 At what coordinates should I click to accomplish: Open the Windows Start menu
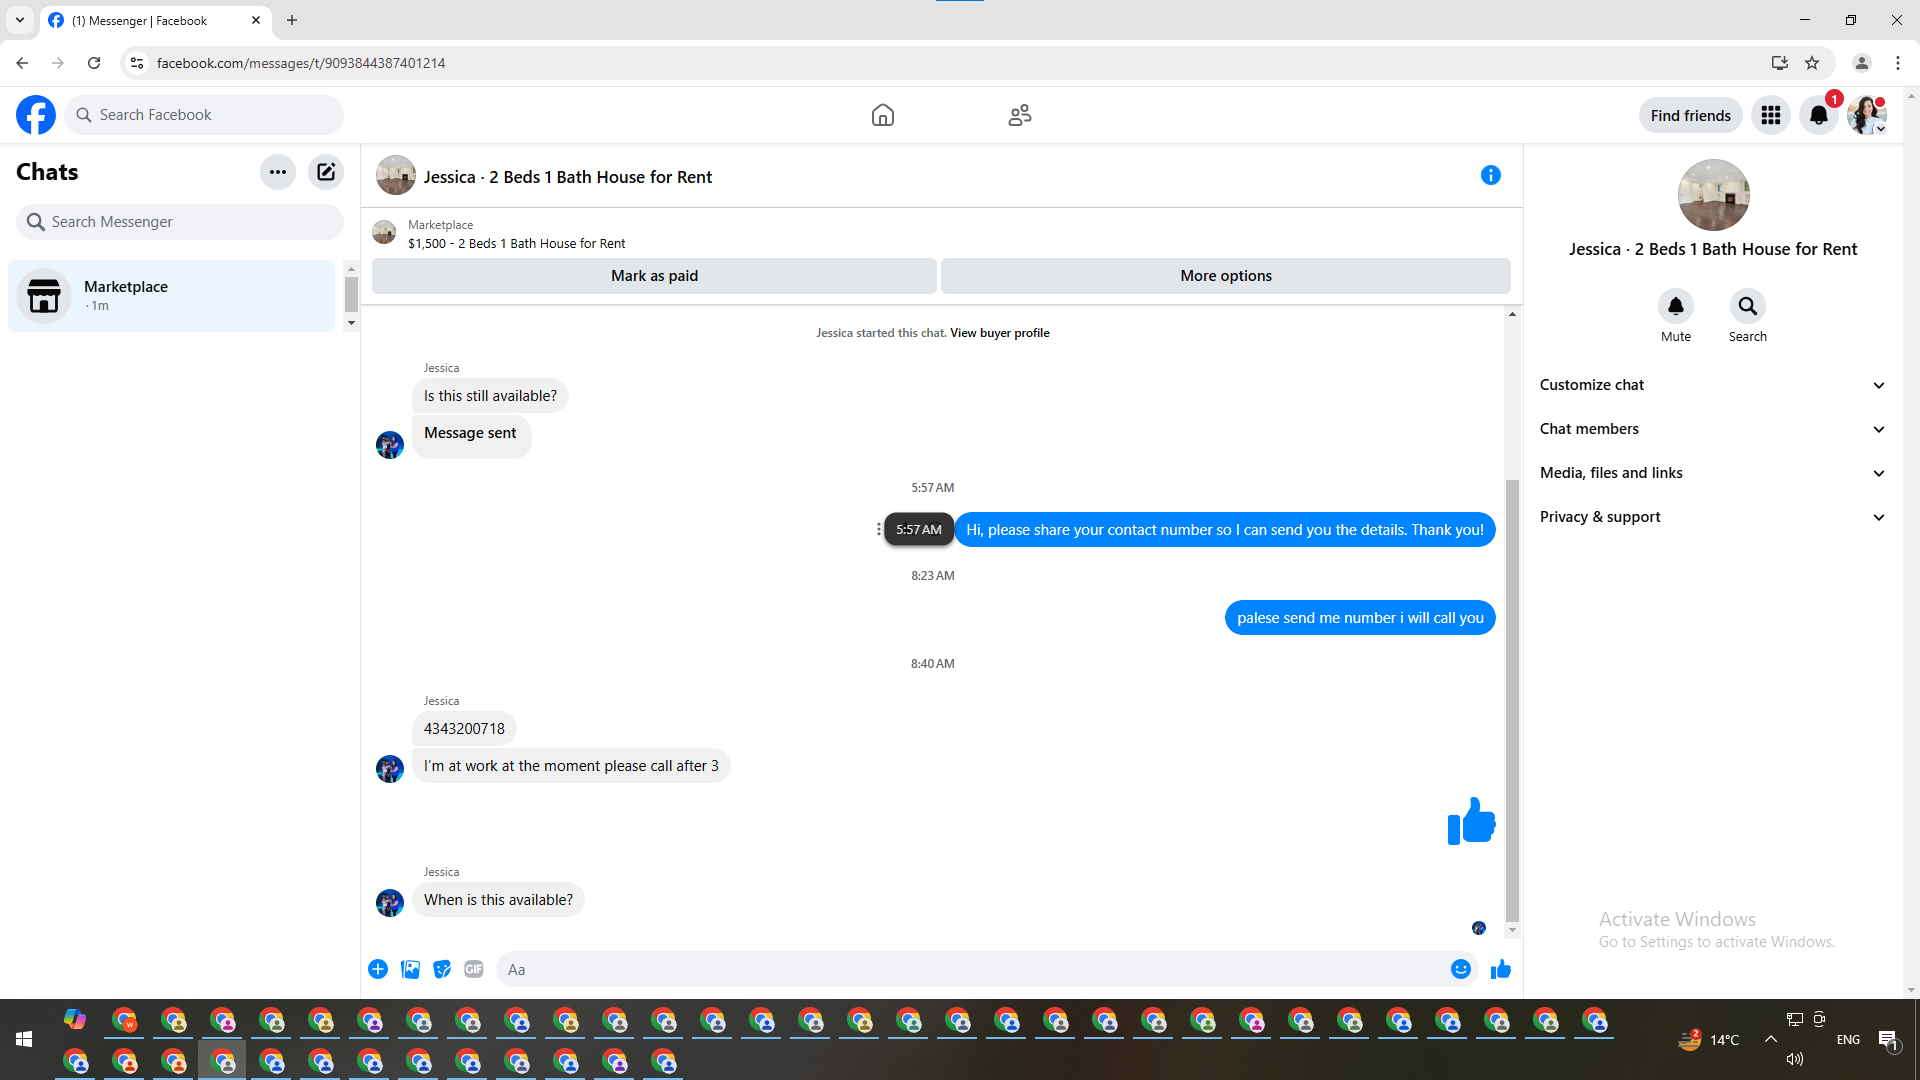(x=24, y=1040)
